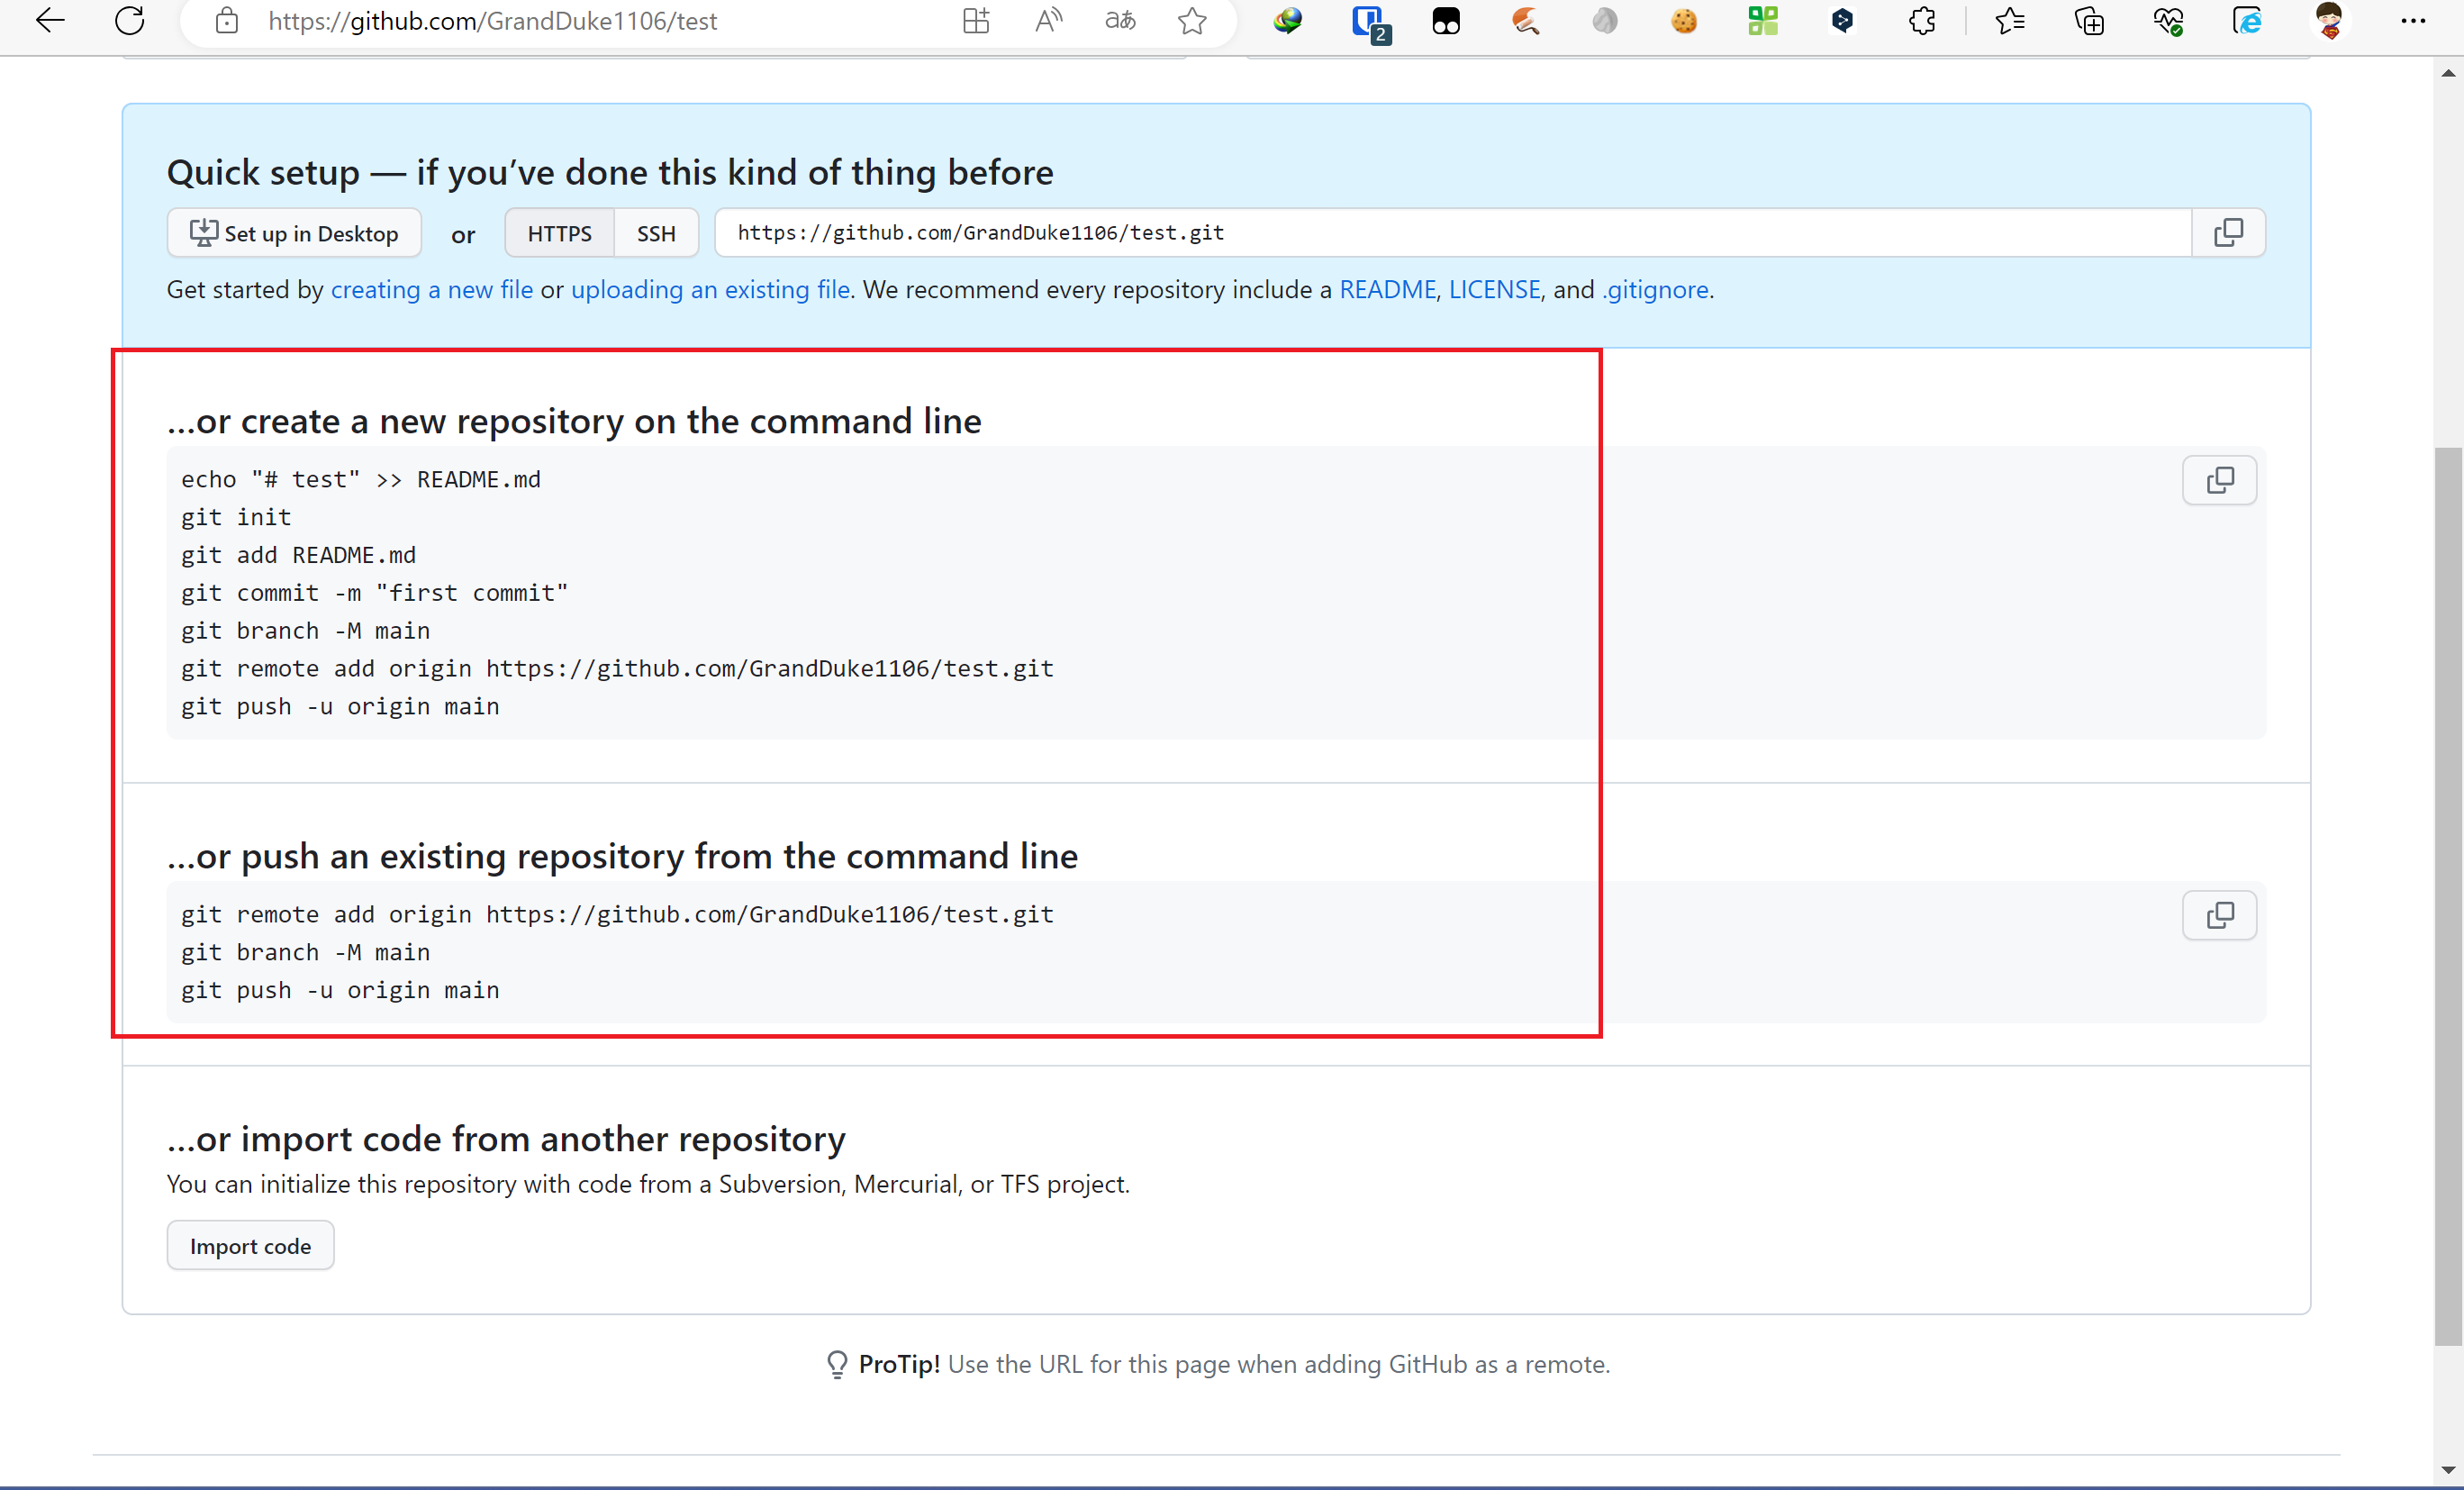Open Bitwarden extension with badge 2
Screen dimensions: 2464x1490
tap(1369, 23)
